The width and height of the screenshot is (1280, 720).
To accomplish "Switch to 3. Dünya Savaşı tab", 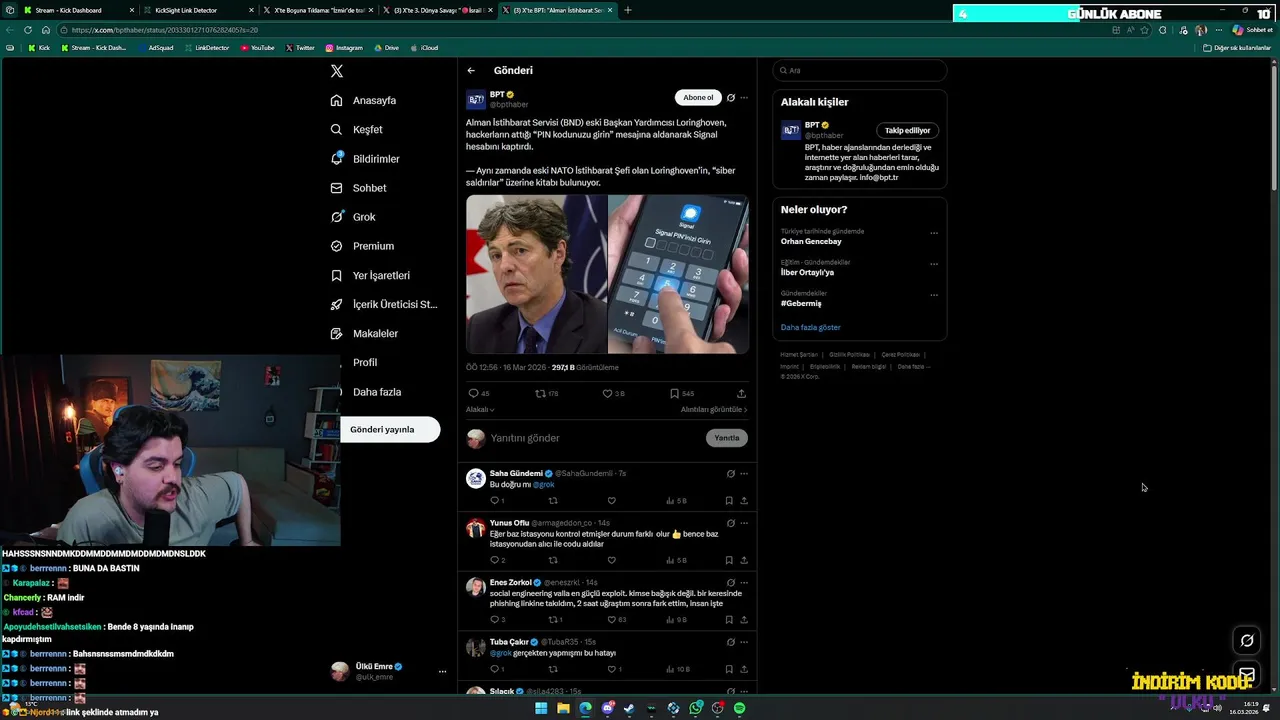I will (438, 10).
